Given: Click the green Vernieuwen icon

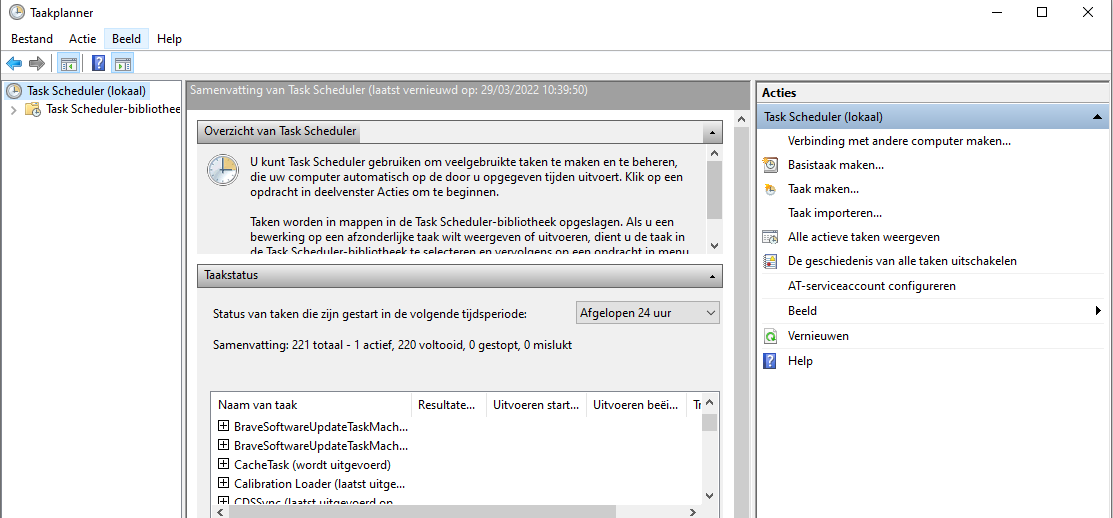Looking at the screenshot, I should click(770, 336).
